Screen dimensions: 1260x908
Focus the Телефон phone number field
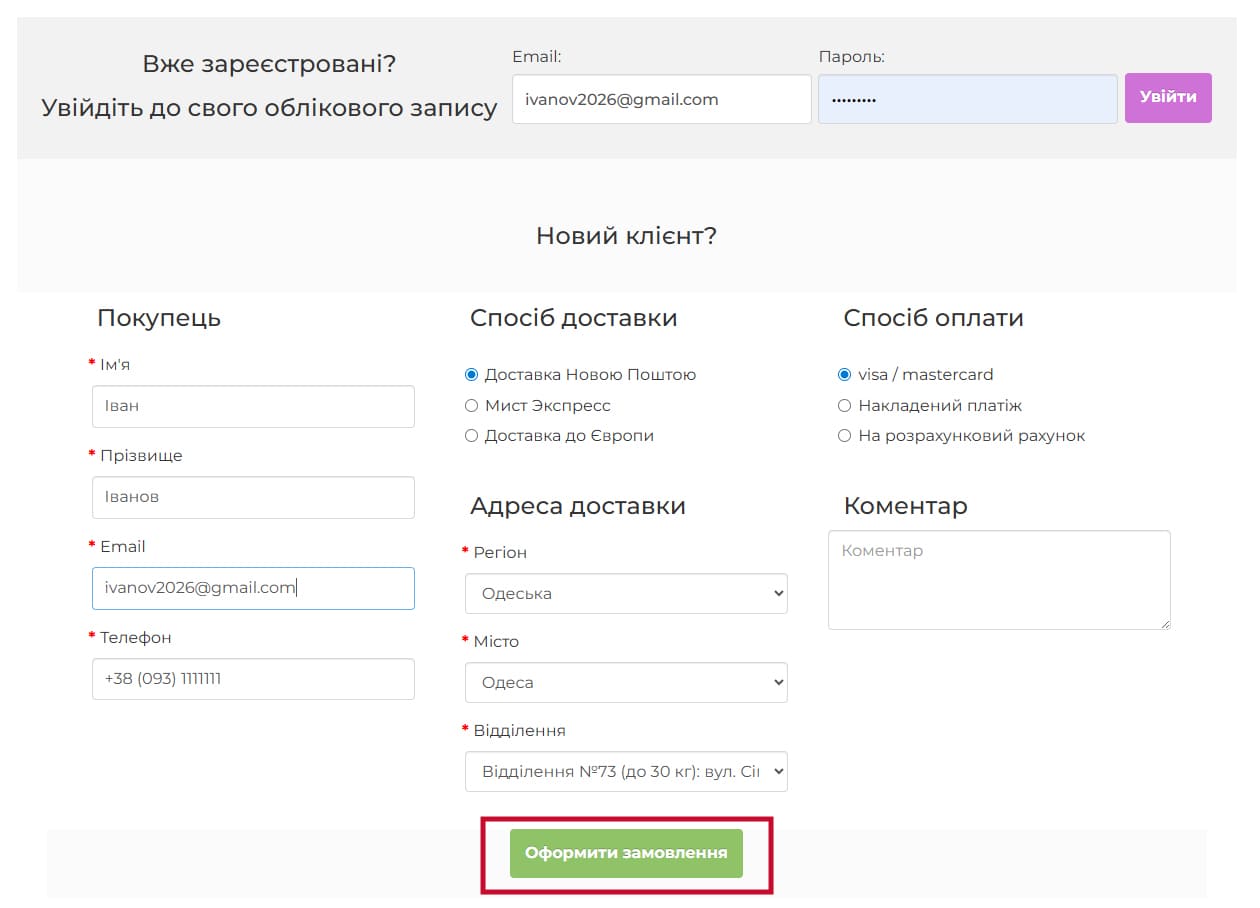coord(253,679)
